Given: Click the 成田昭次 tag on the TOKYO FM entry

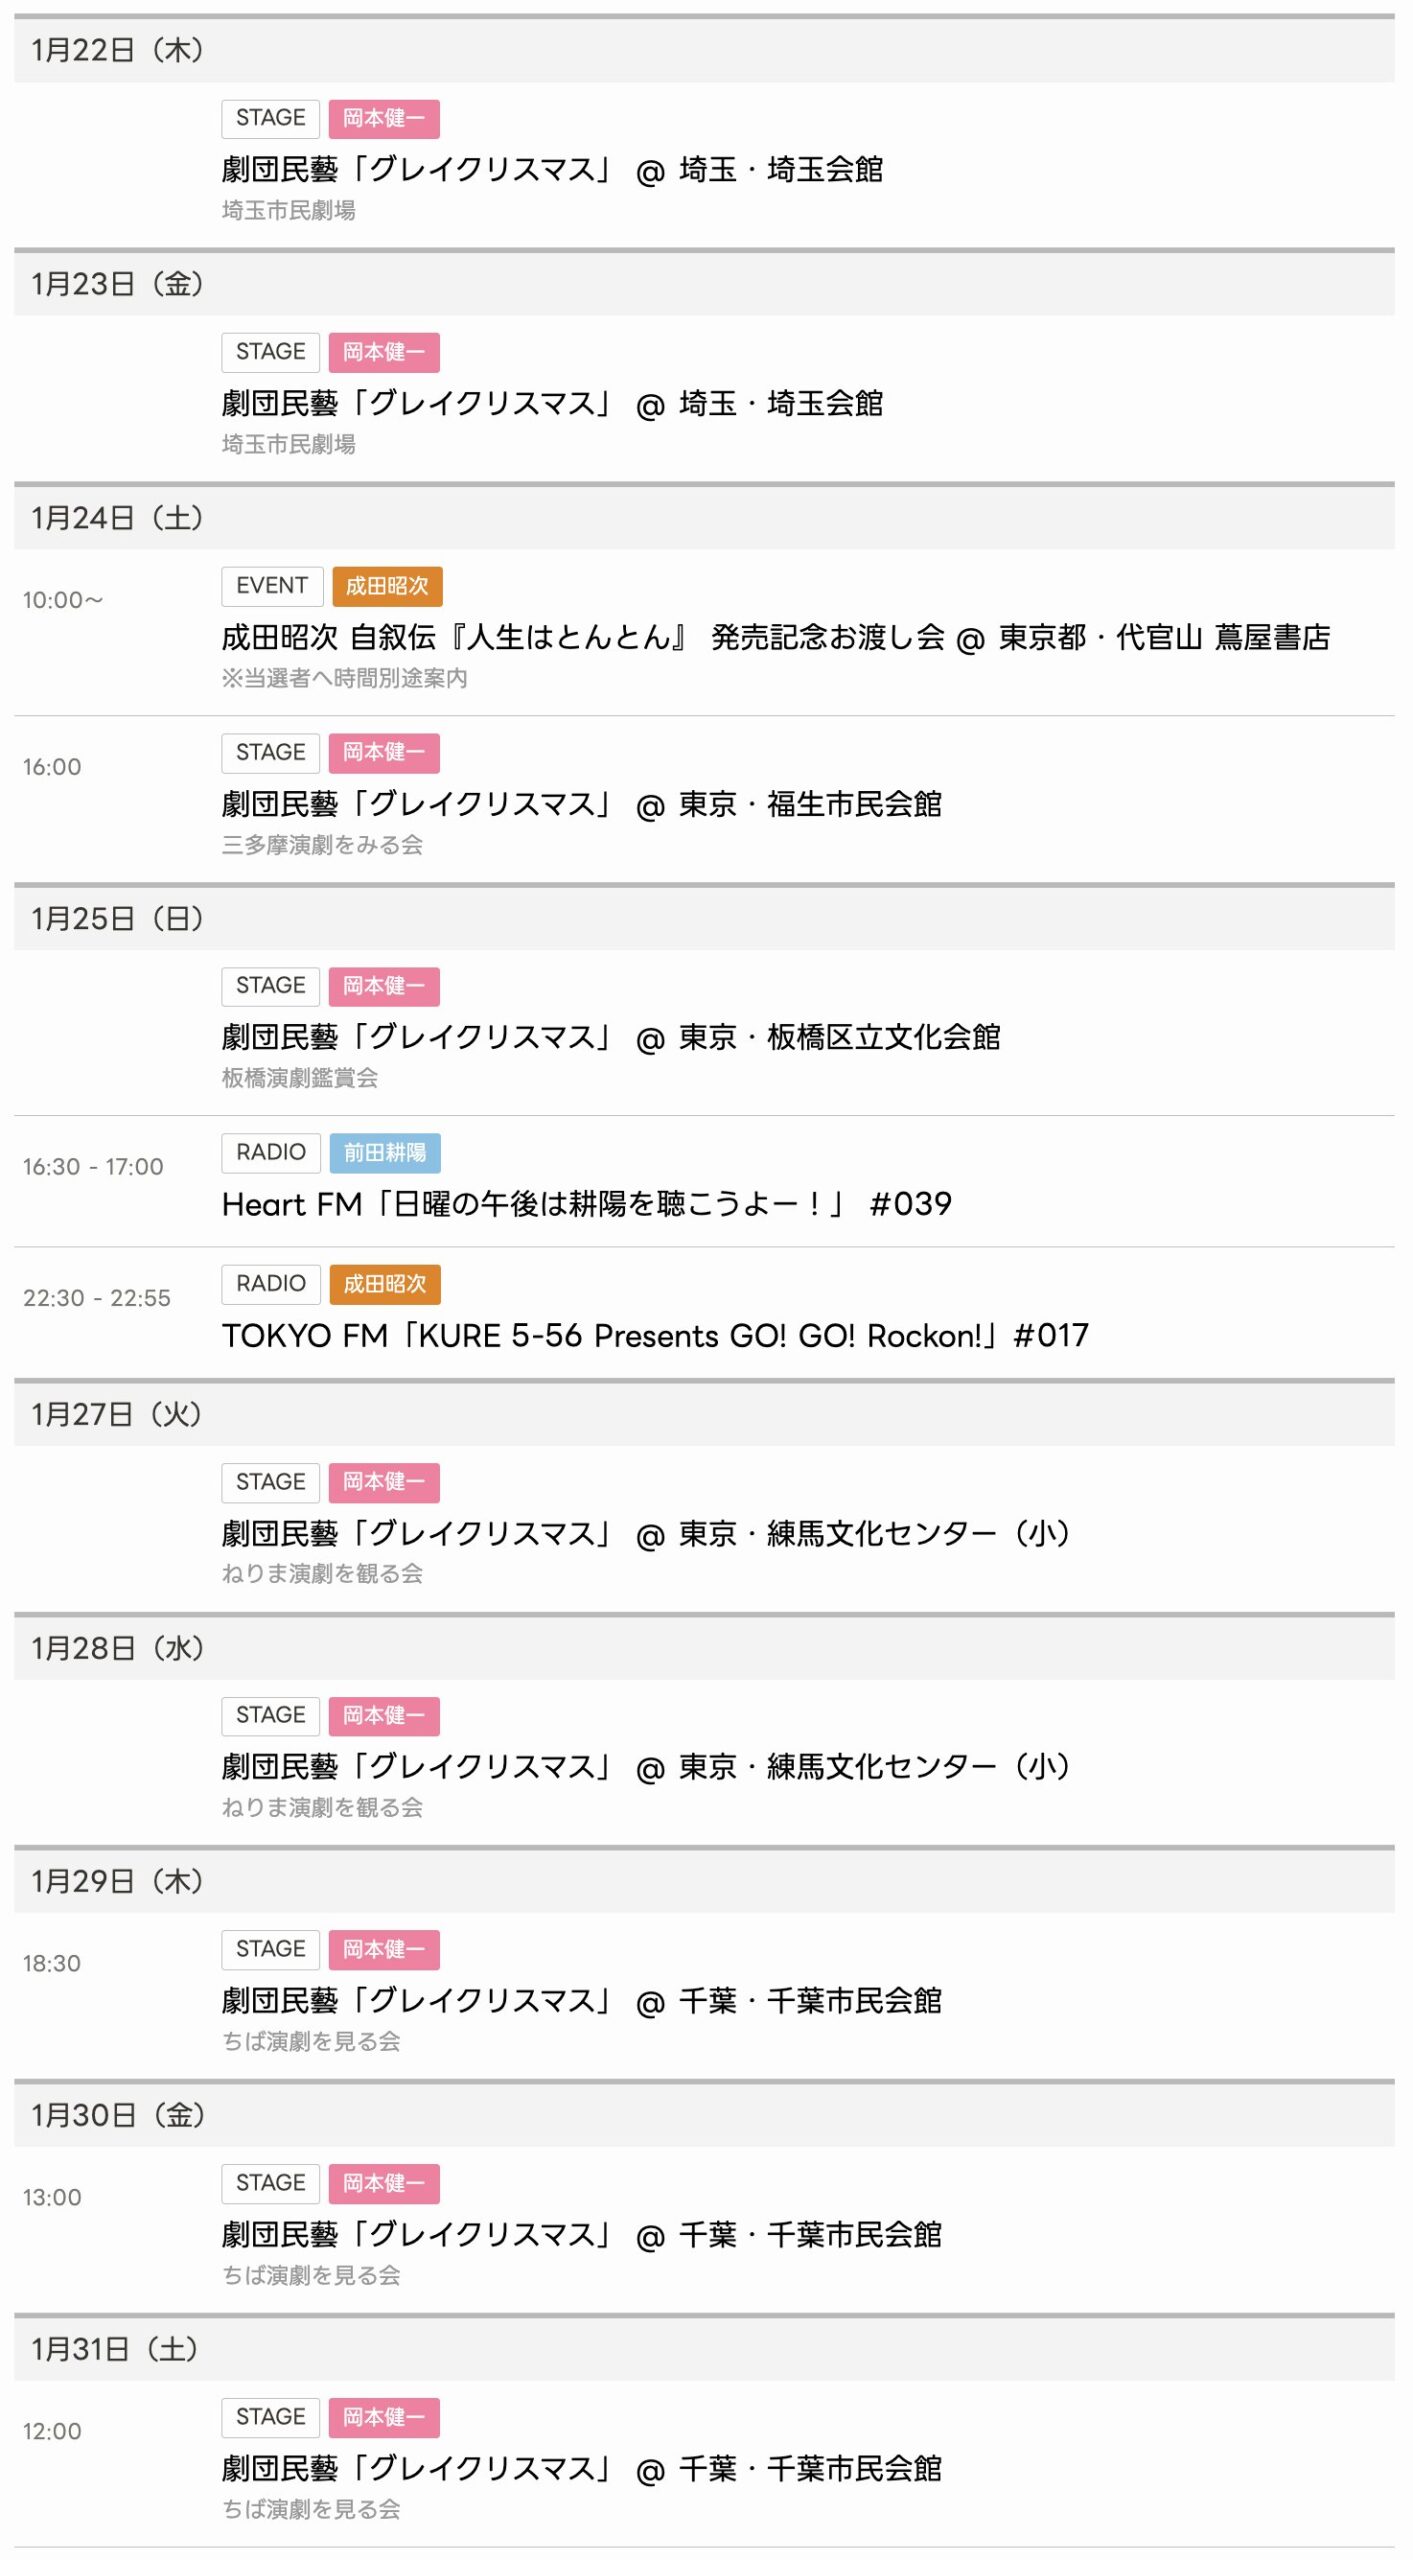Looking at the screenshot, I should point(385,1284).
